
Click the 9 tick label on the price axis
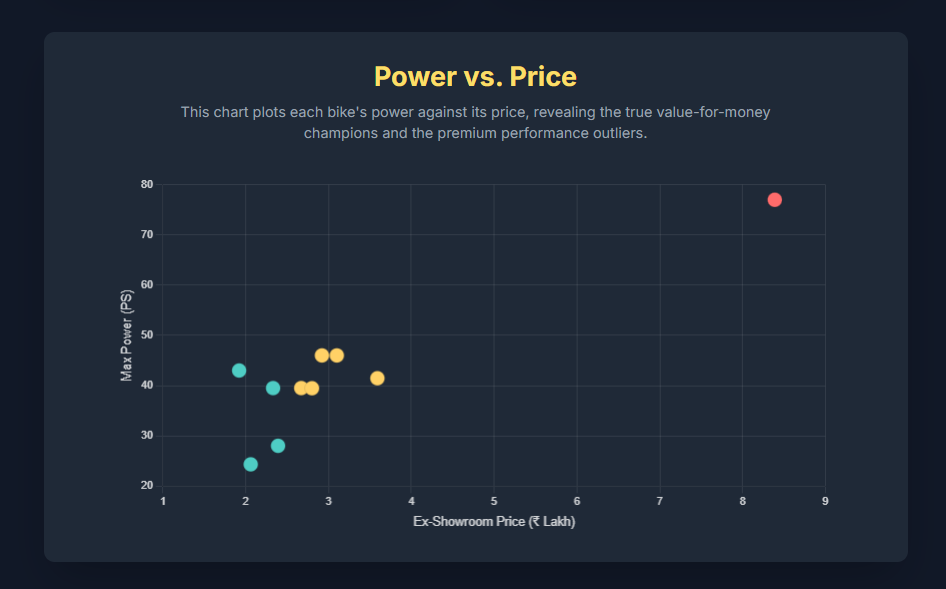click(825, 500)
